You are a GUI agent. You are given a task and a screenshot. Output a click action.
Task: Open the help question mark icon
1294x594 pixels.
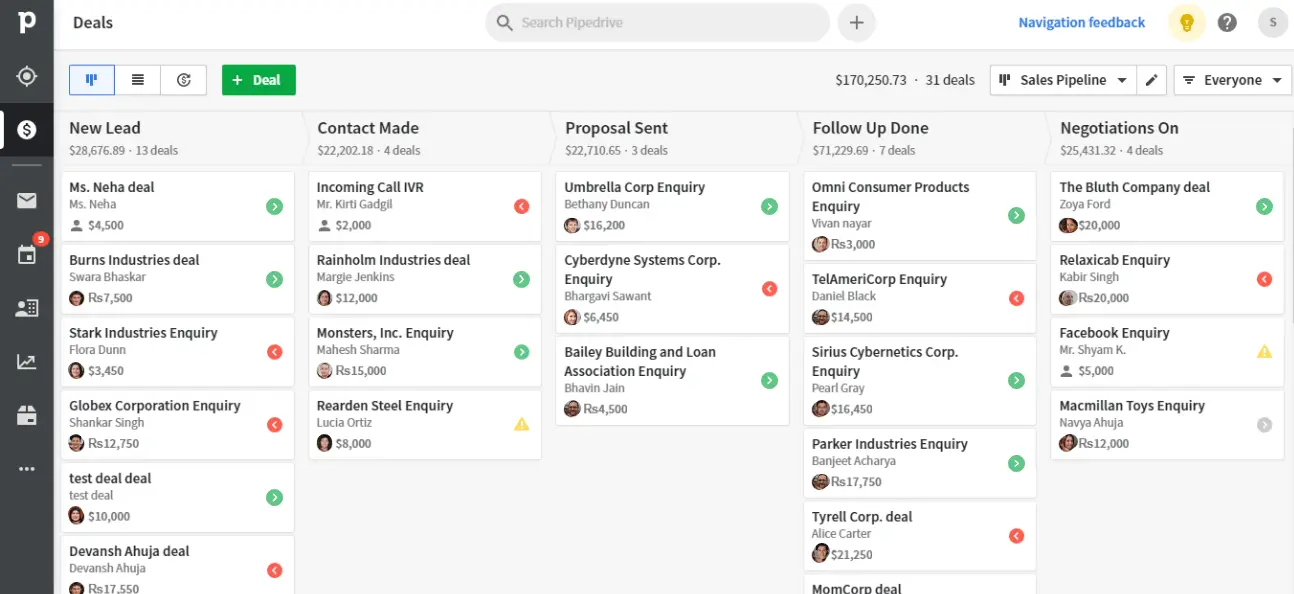tap(1227, 22)
